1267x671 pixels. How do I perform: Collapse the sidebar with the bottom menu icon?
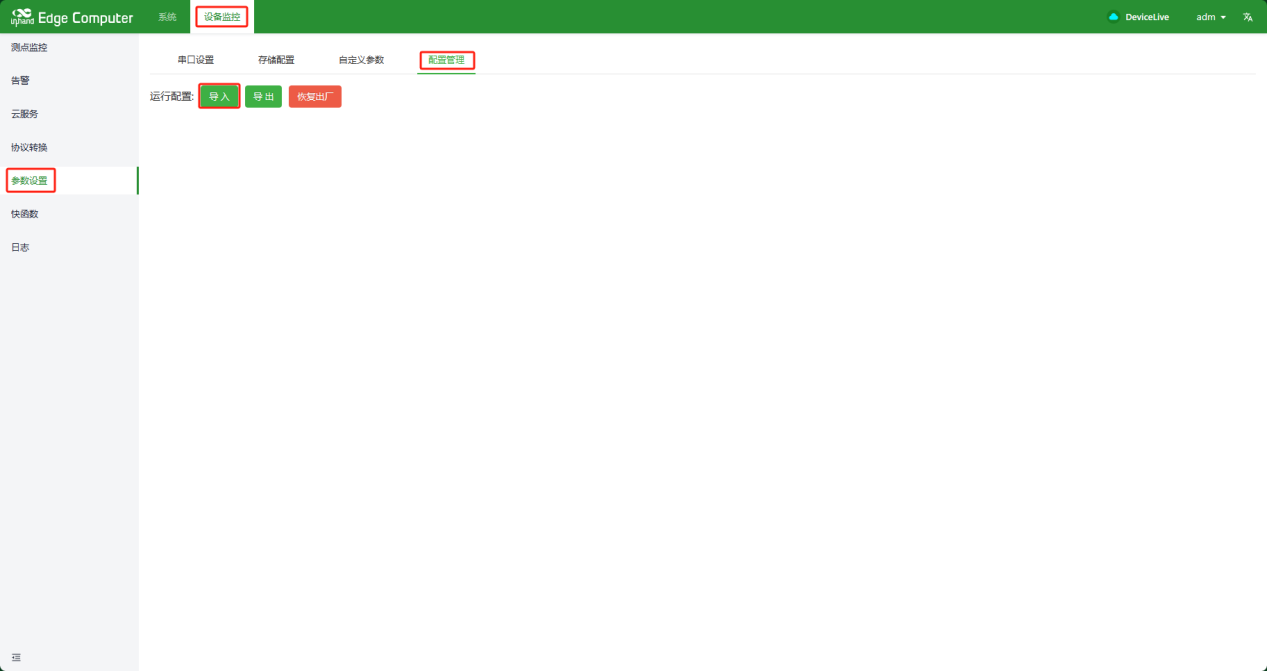(x=16, y=657)
